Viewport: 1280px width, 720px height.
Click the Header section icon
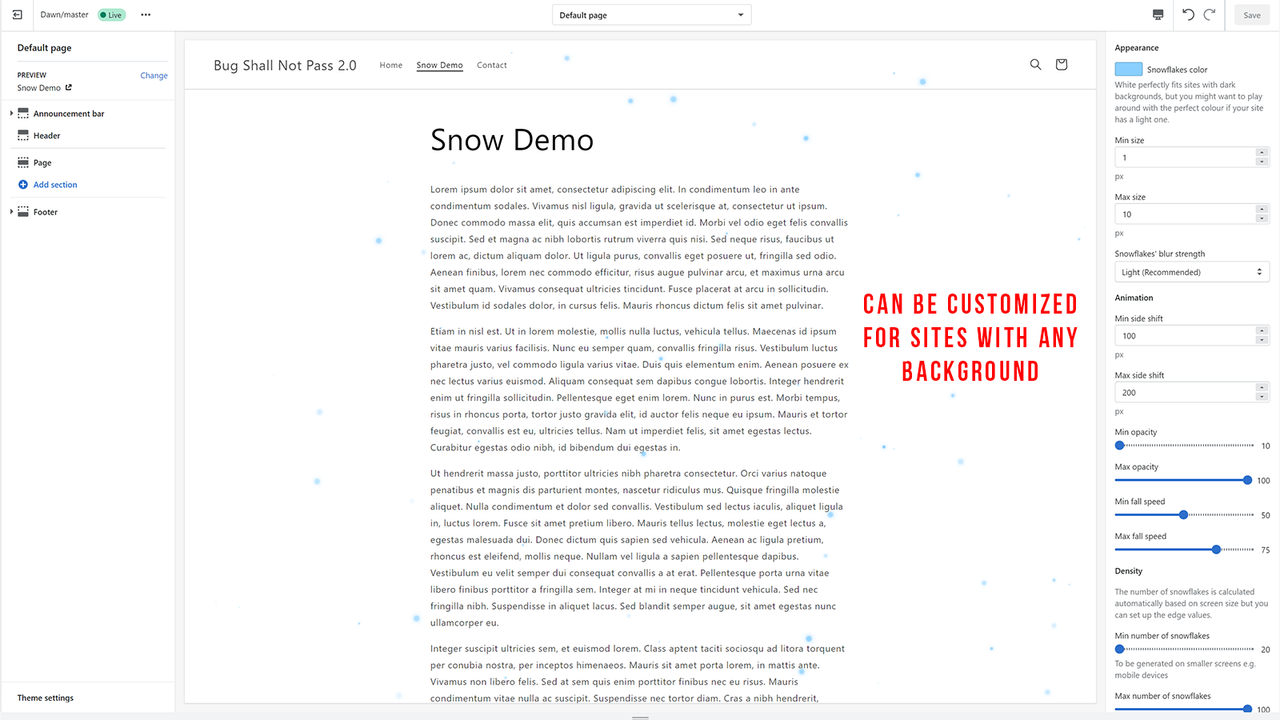[23, 135]
